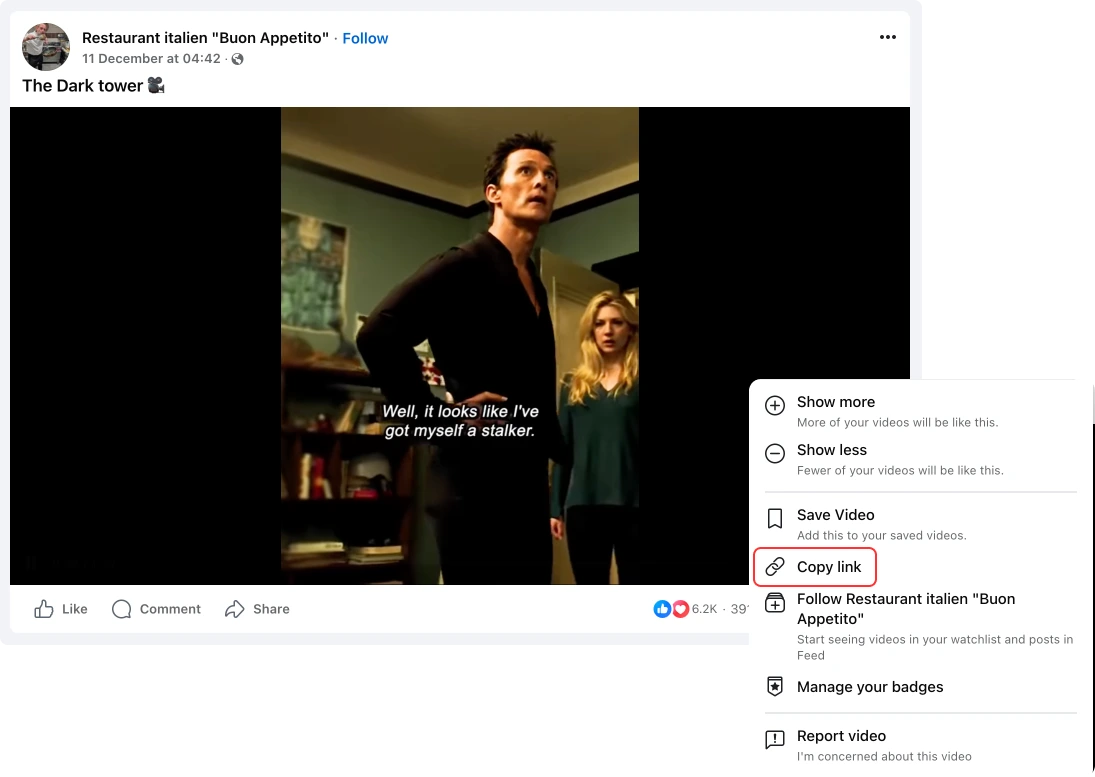Click "Fewer of your videos will be like this."
The height and width of the screenshot is (777, 1095).
tap(900, 471)
